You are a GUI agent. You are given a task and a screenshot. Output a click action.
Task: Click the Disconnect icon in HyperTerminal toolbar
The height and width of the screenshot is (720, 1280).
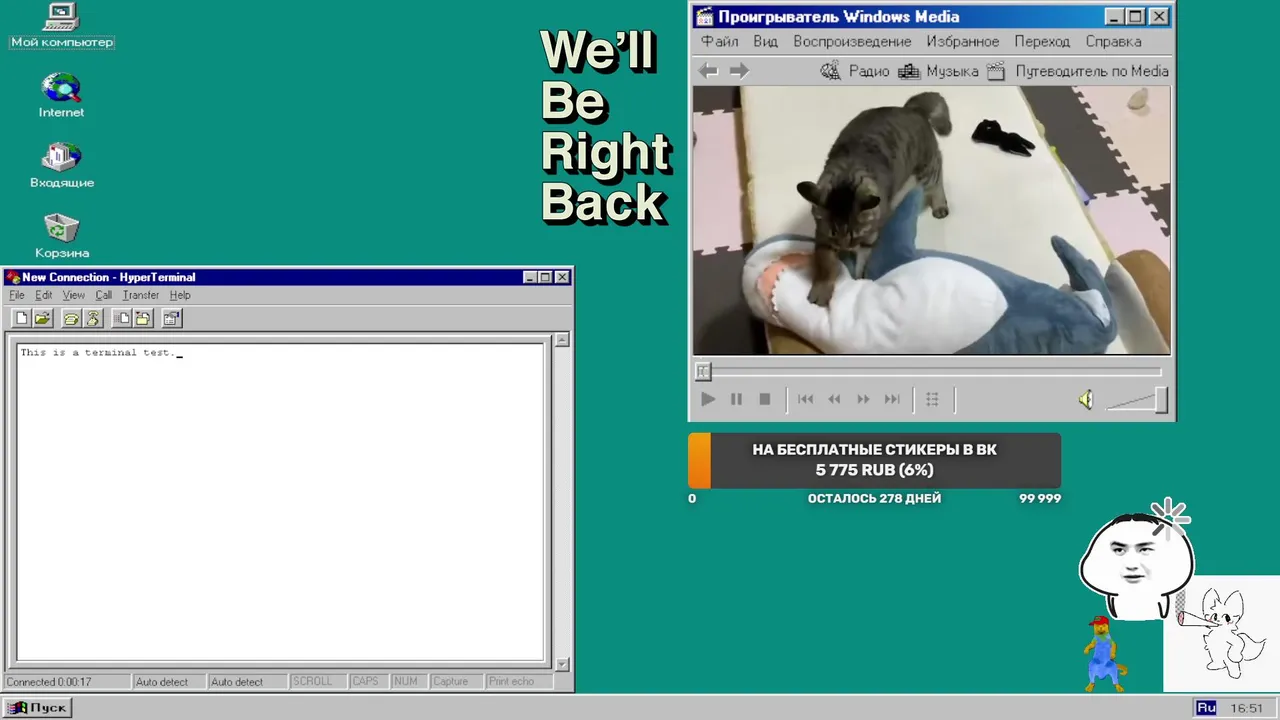tap(93, 318)
